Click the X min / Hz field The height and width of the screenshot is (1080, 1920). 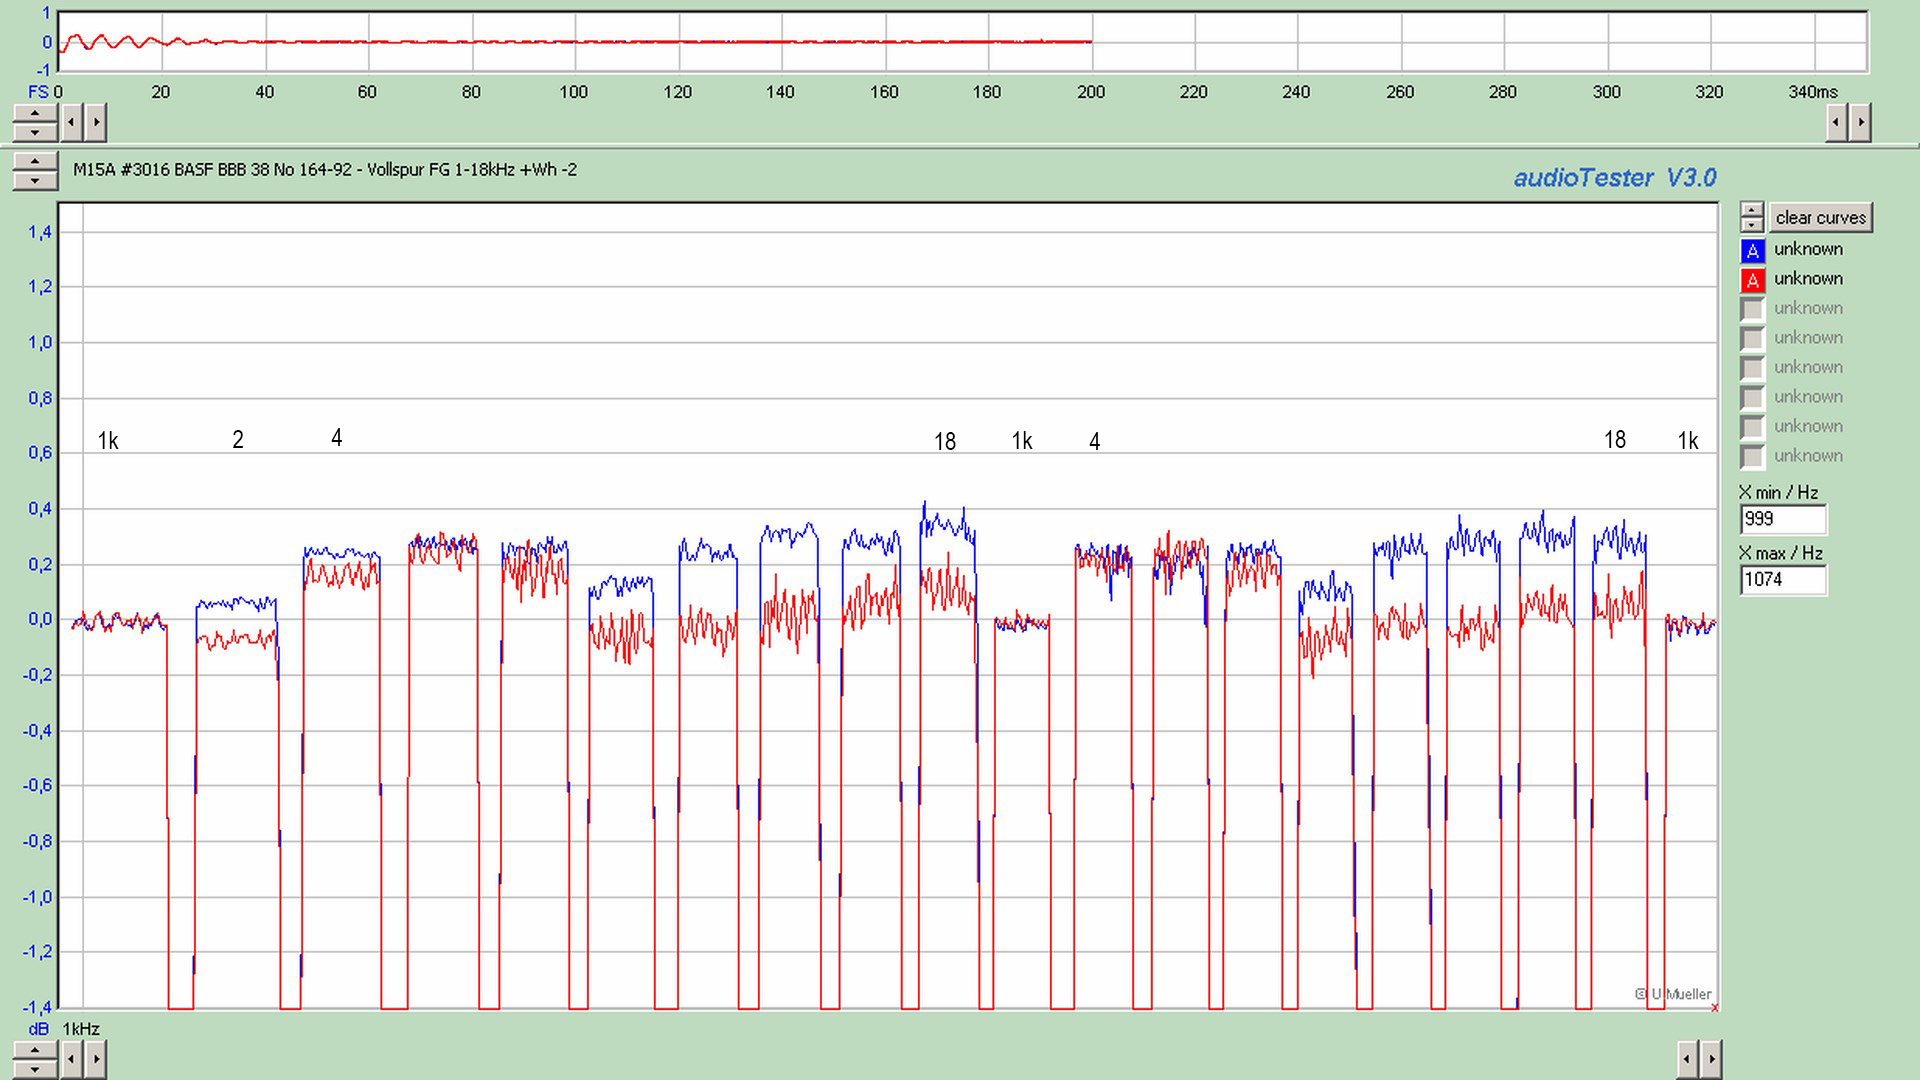[x=1783, y=519]
